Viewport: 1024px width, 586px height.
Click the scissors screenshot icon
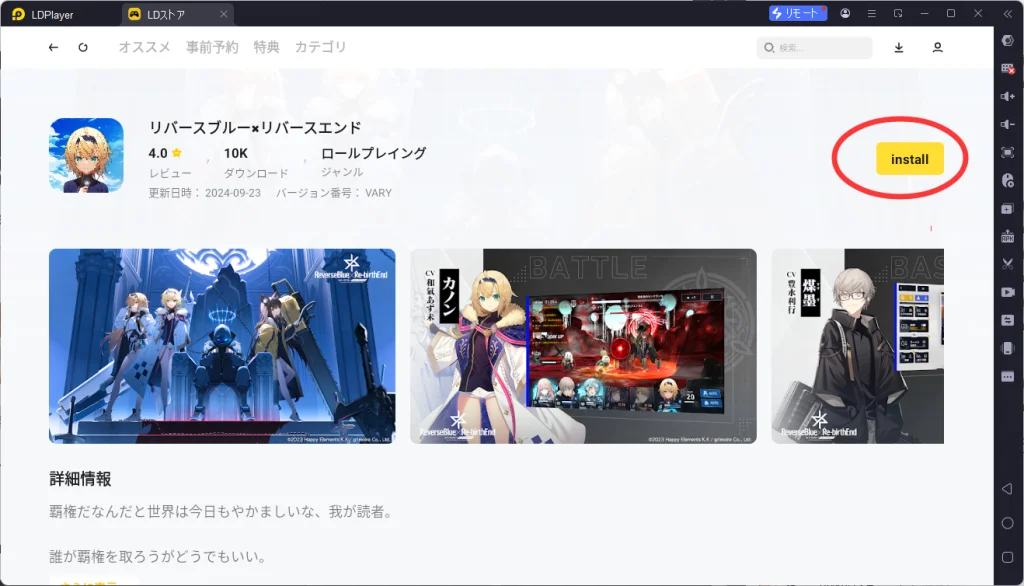pyautogui.click(x=1008, y=264)
